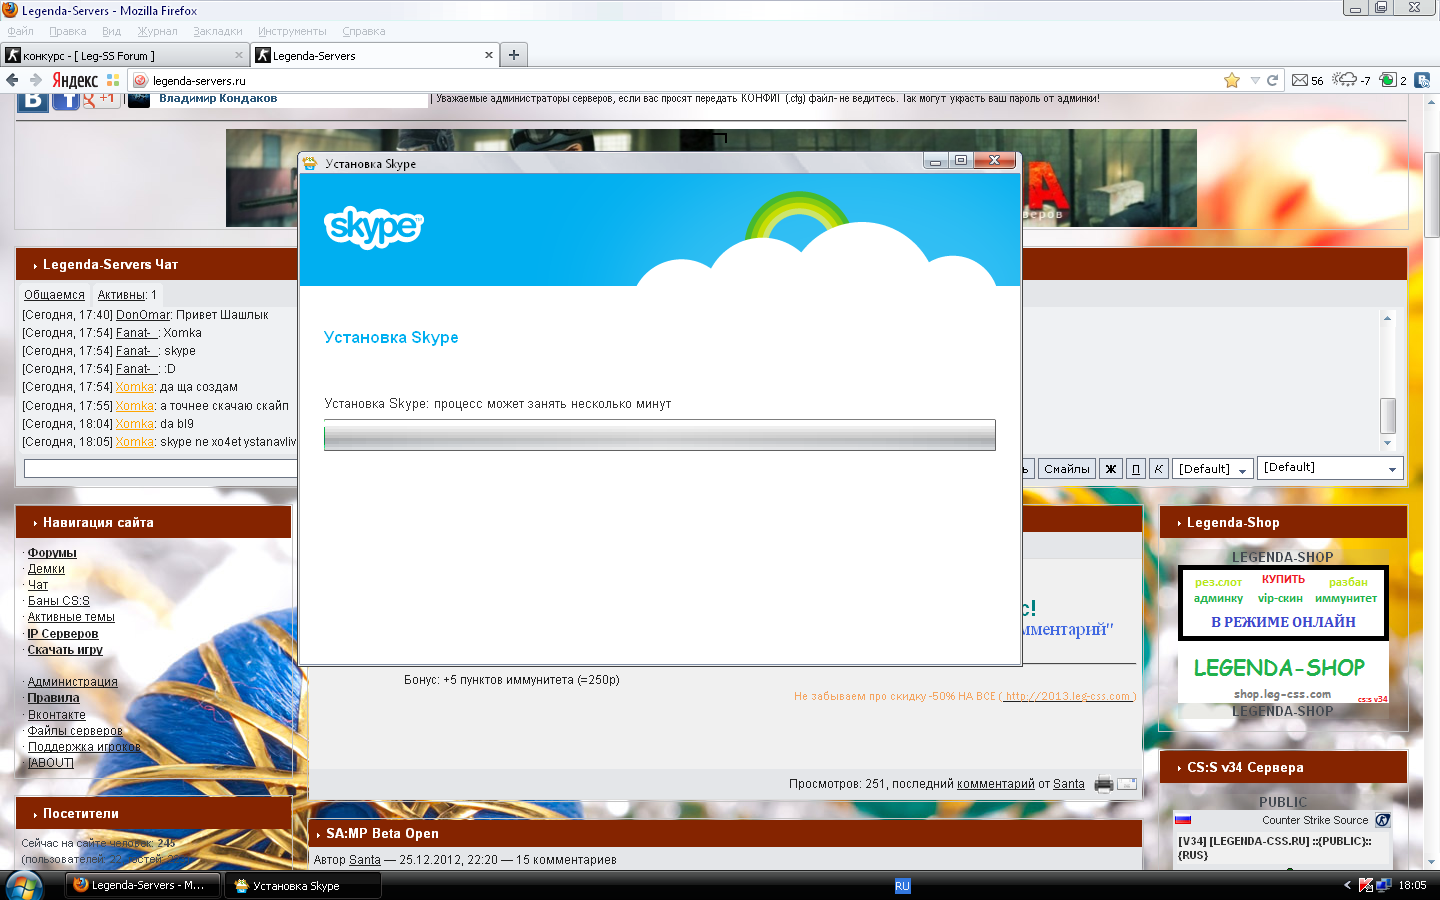This screenshot has width=1440, height=900.
Task: Click the Counter Strike Source server icon
Action: pos(1383,820)
